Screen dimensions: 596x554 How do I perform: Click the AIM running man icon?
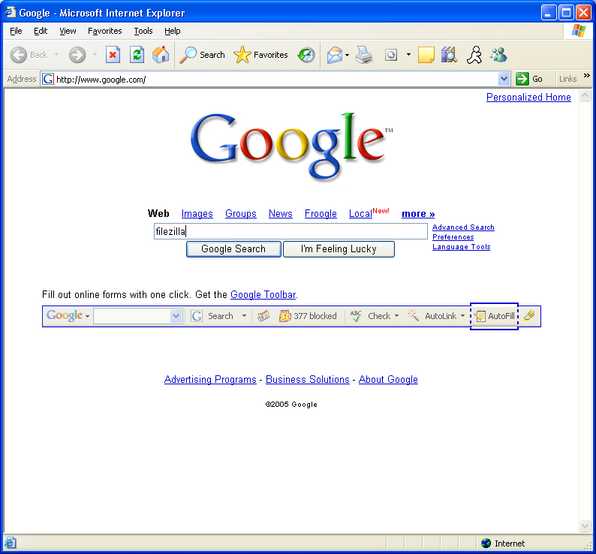(474, 55)
